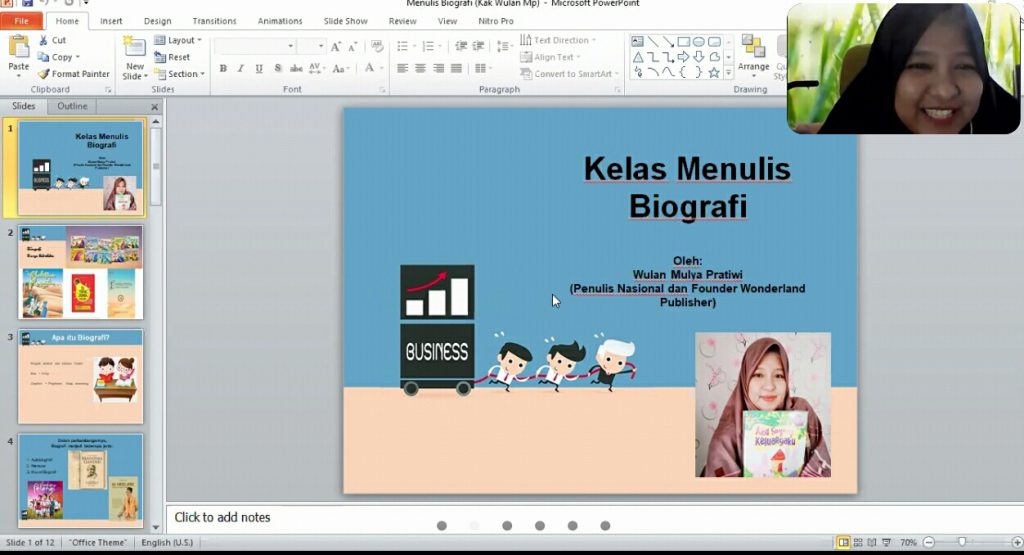Click Convert to SmartArt
1024x555 pixels.
coord(569,74)
